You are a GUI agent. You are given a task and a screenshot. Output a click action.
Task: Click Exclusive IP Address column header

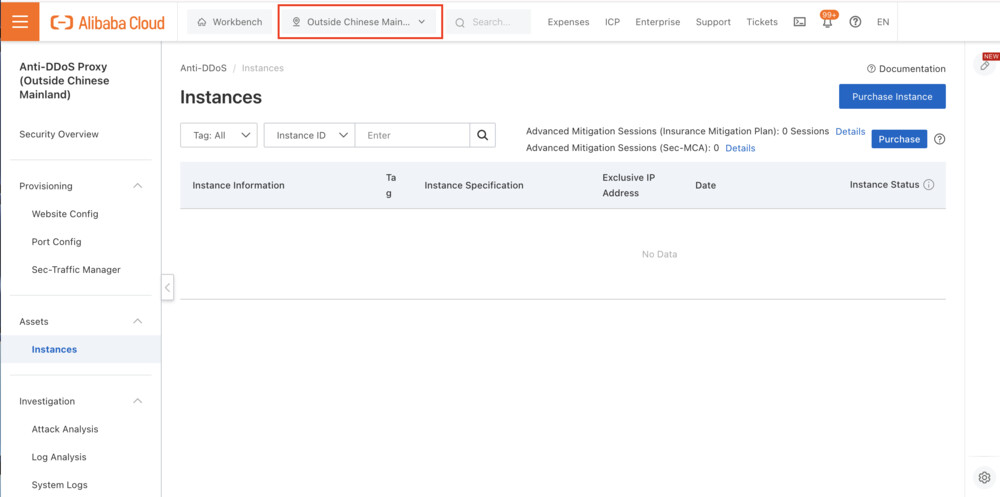coord(629,185)
